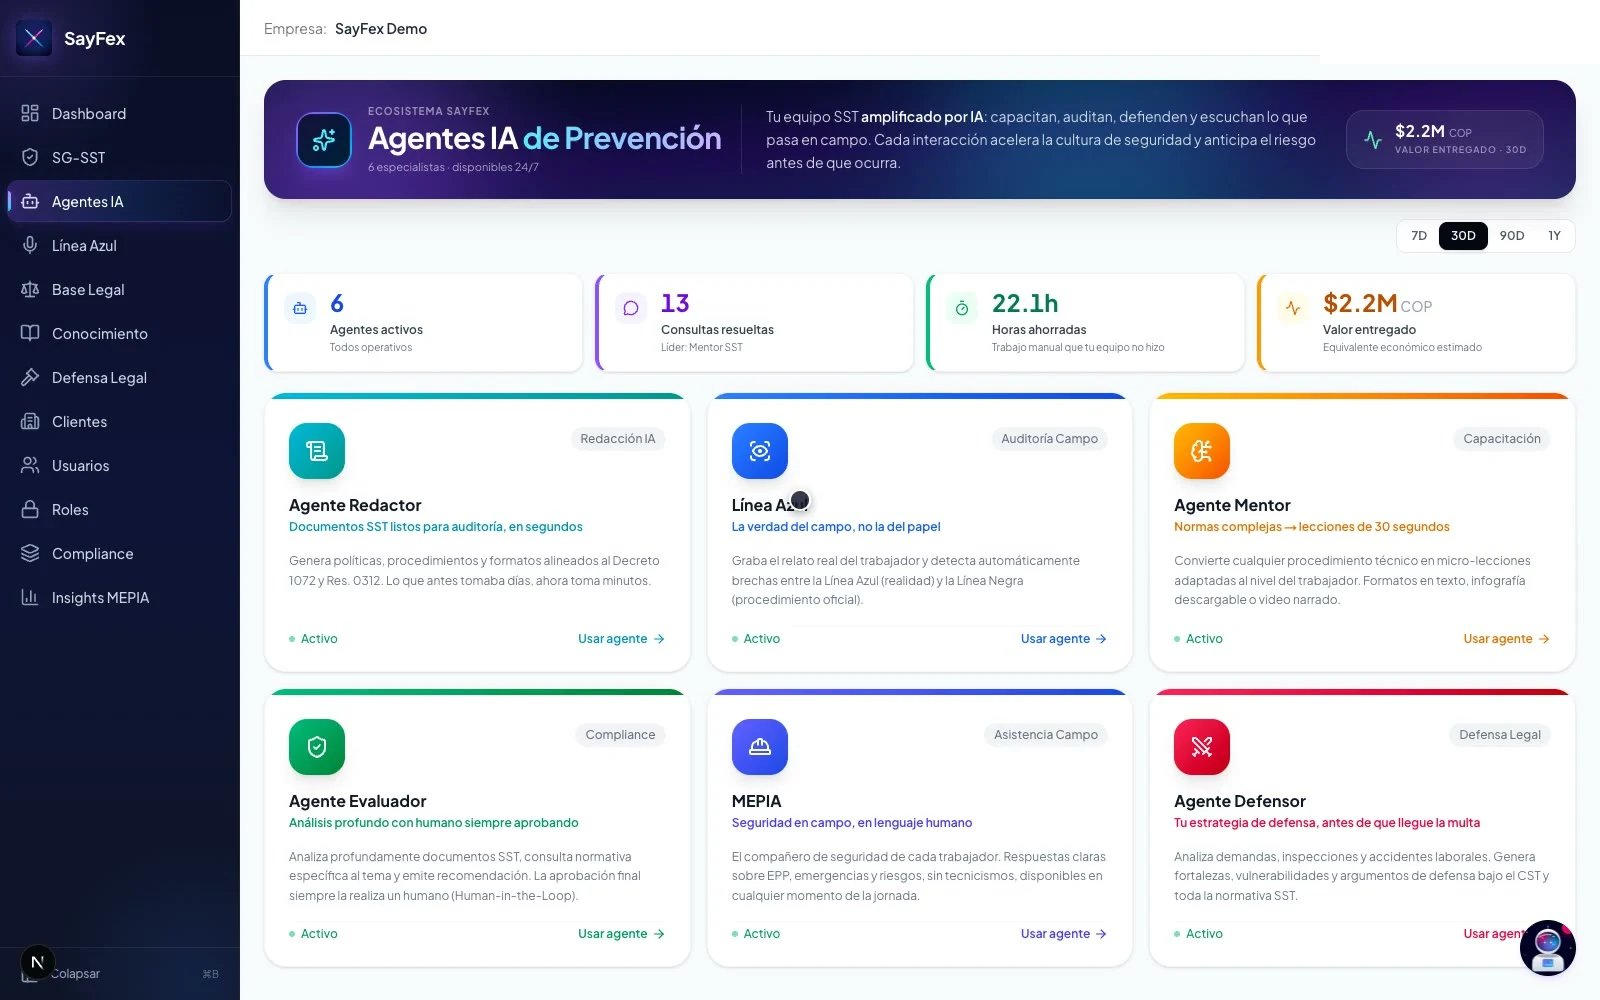Select the 30D time range

click(1463, 236)
